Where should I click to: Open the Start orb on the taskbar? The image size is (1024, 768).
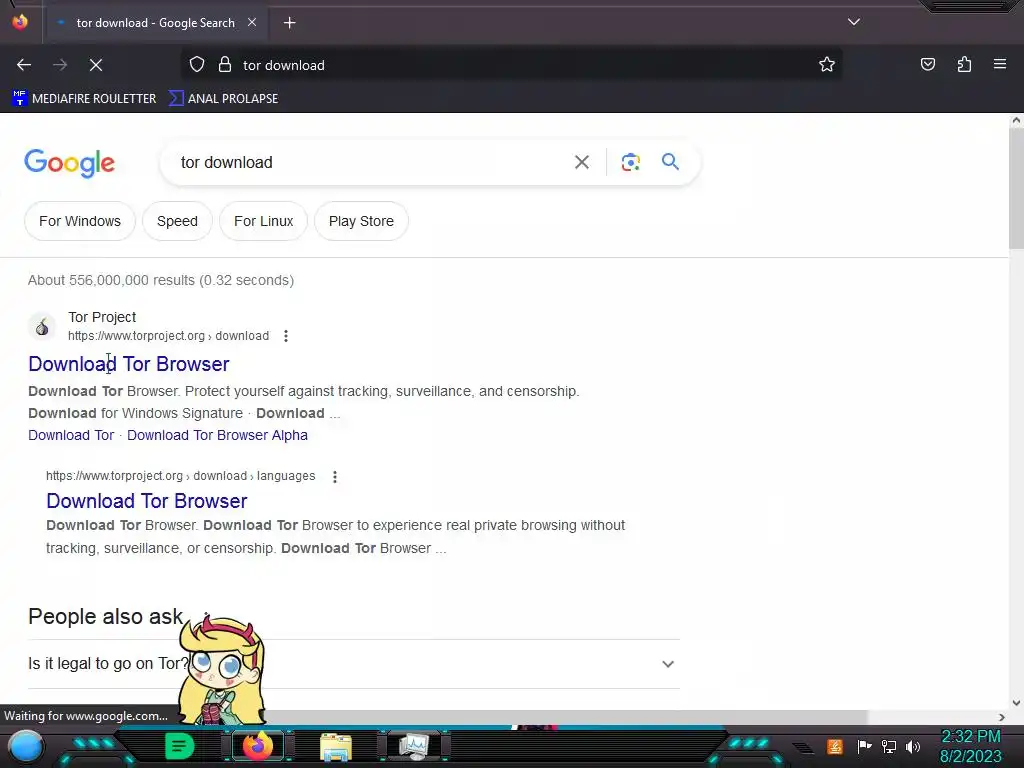tap(26, 746)
